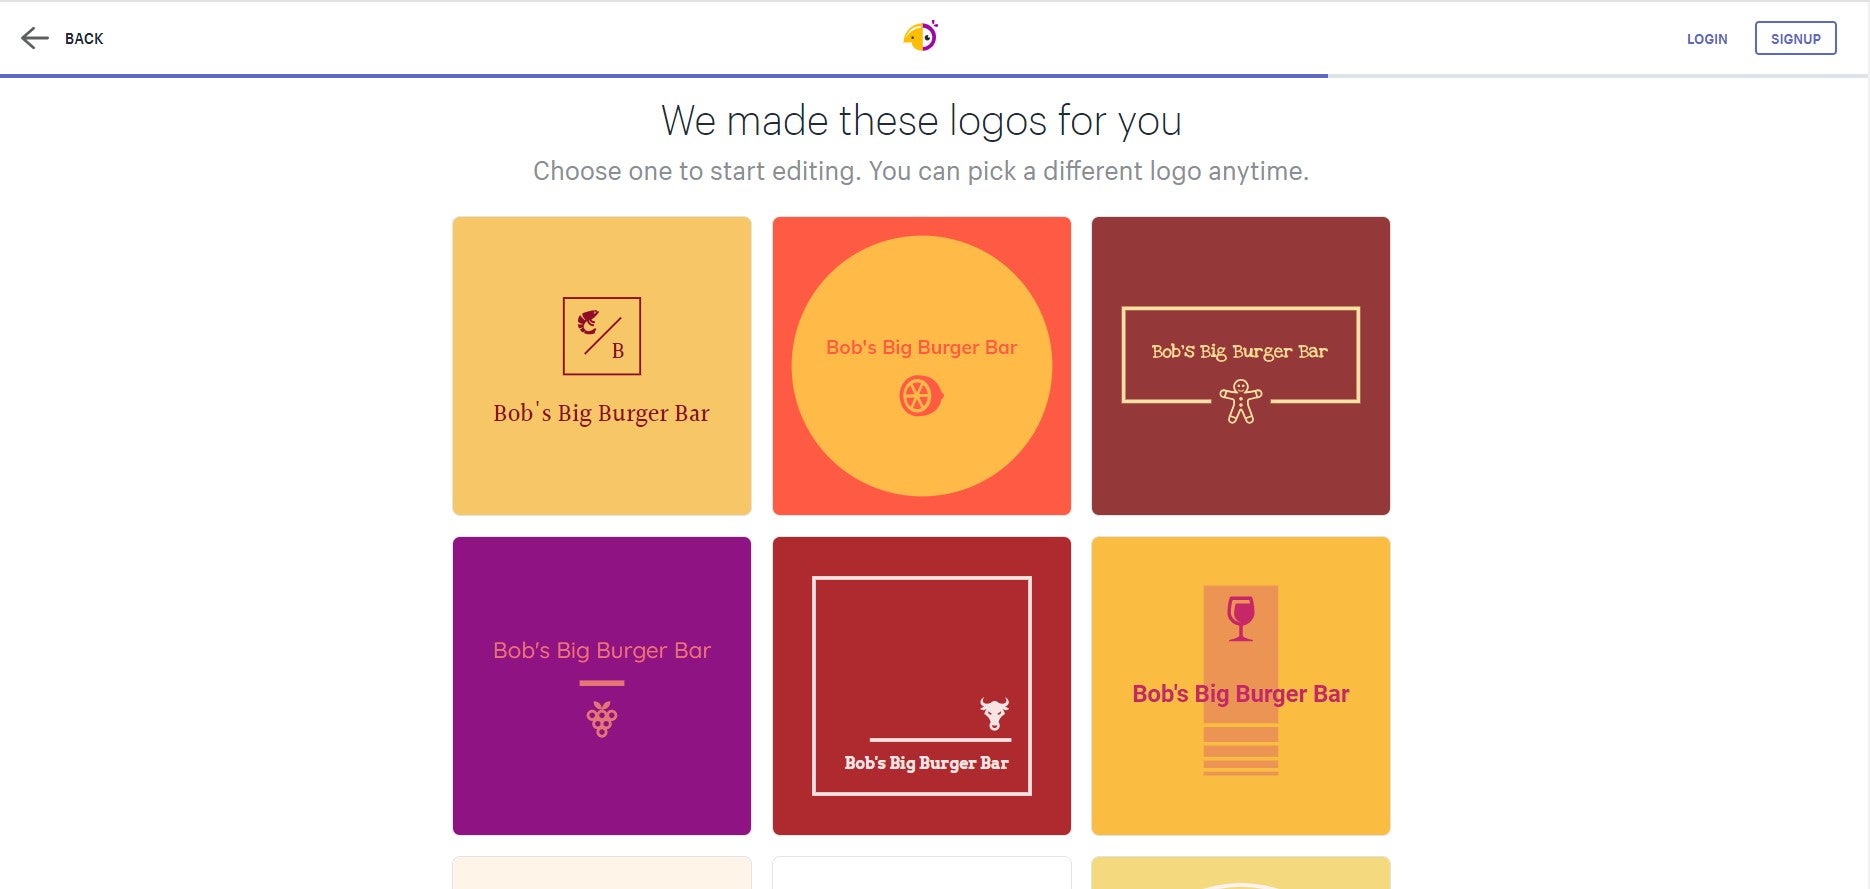This screenshot has width=1870, height=889.
Task: Click the progress bar below the header
Action: pos(664,73)
